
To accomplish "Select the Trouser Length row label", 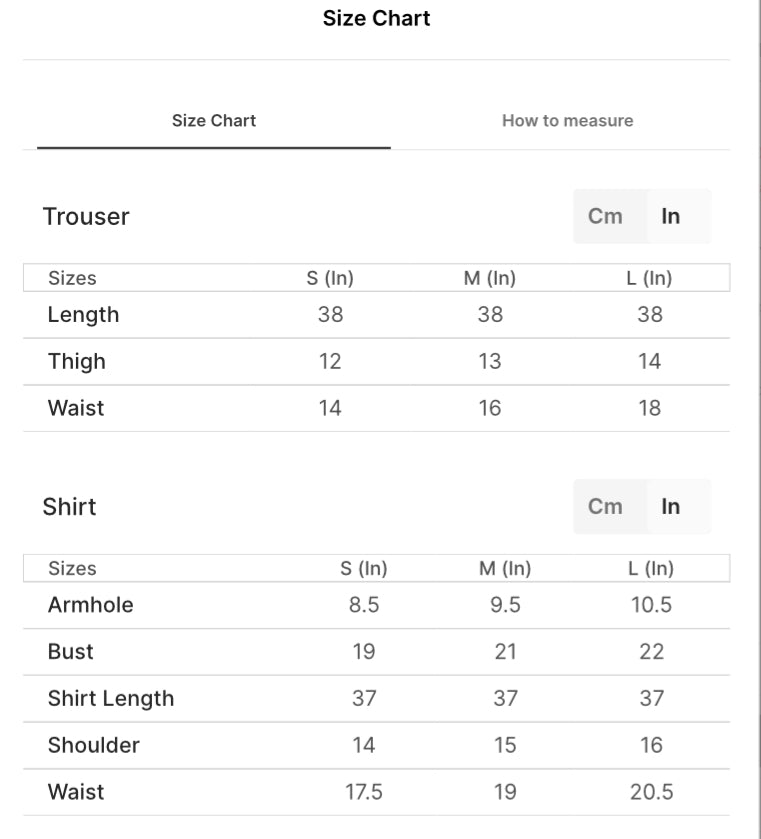I will tap(83, 315).
